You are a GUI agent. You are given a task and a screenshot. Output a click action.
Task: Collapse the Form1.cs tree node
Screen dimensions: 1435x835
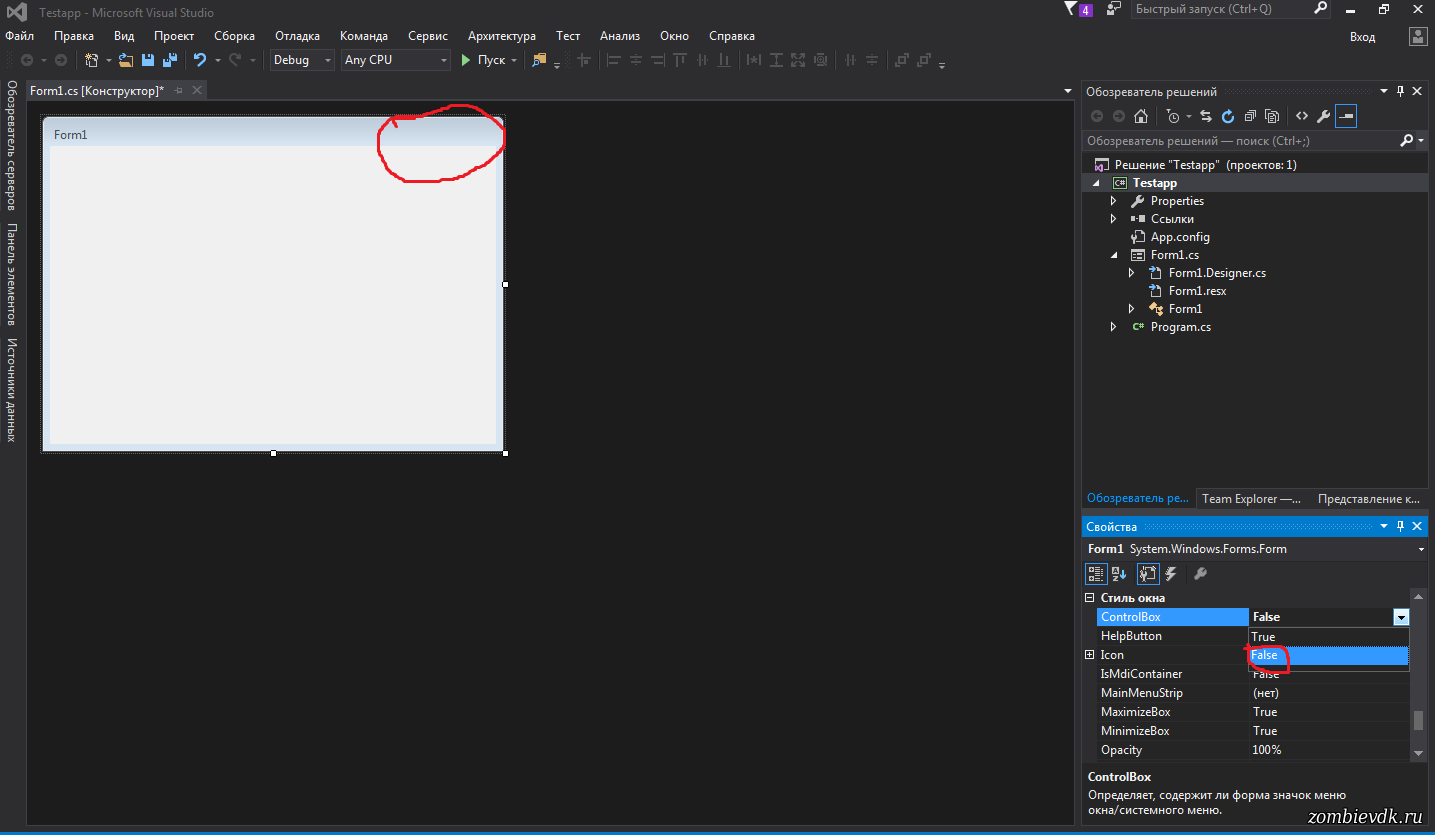click(1113, 255)
